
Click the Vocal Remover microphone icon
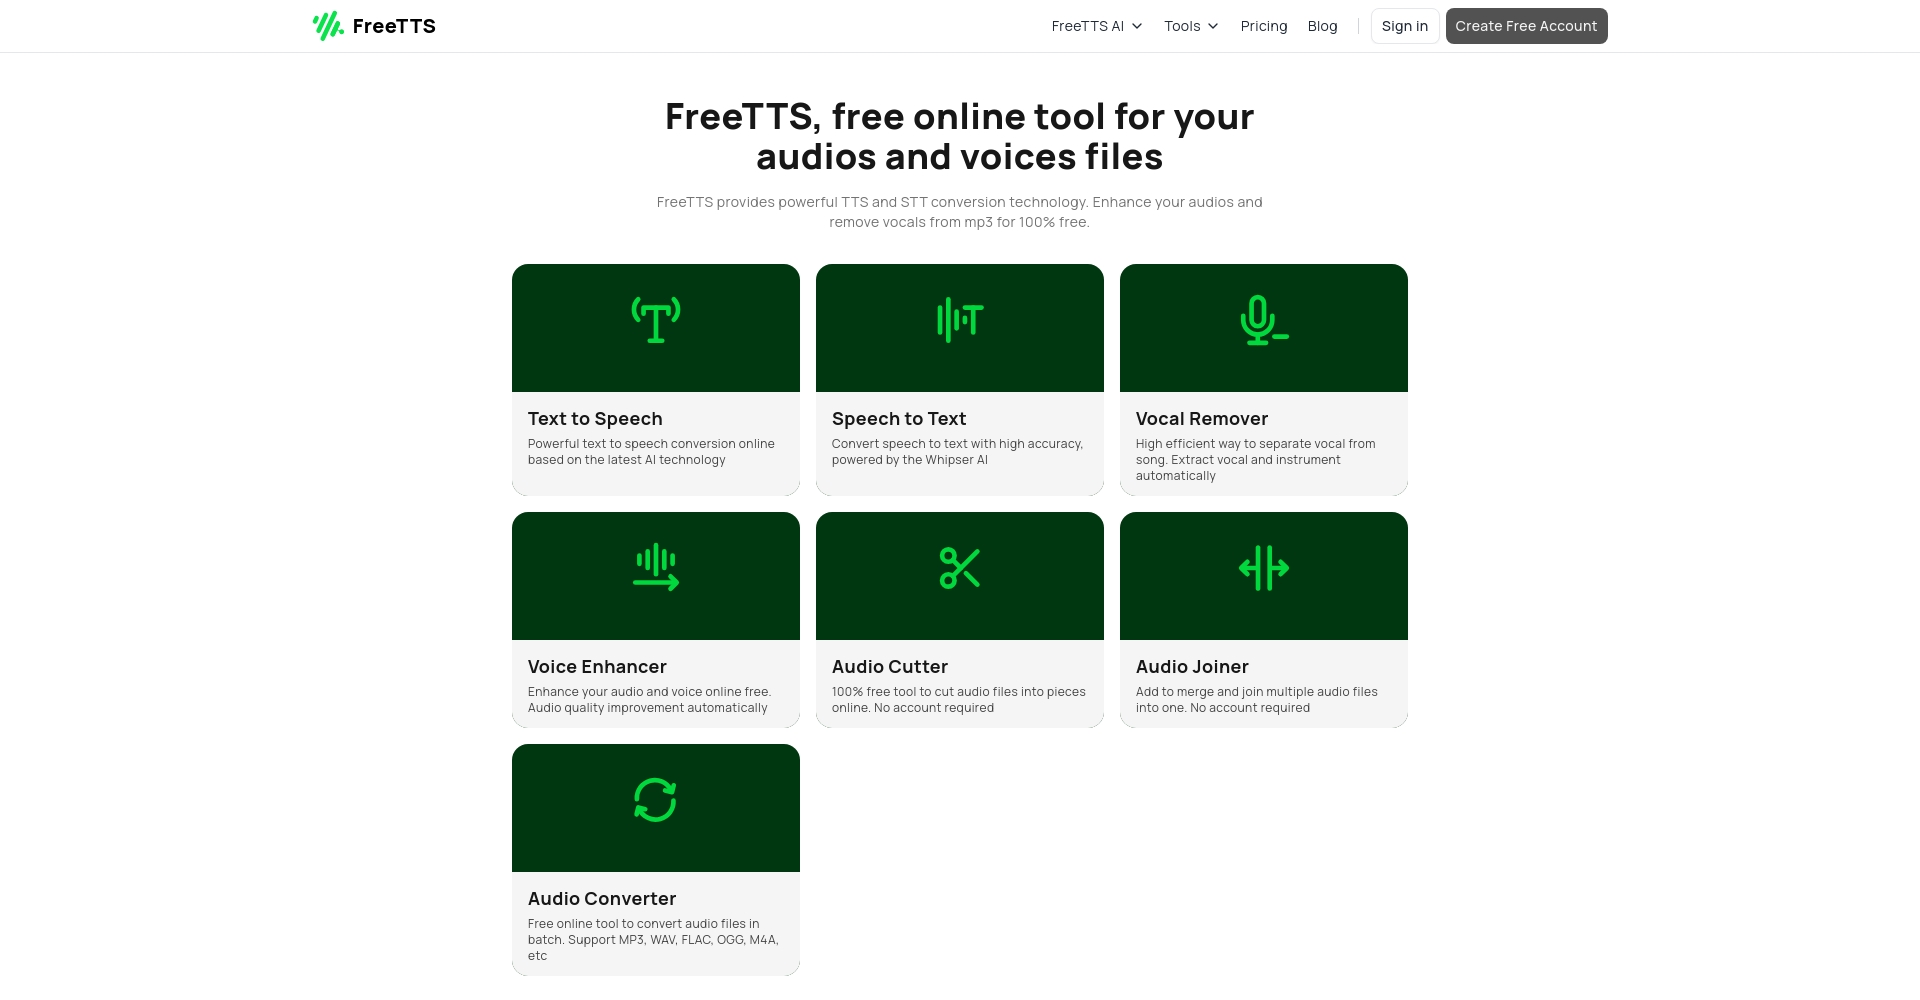click(x=1263, y=321)
